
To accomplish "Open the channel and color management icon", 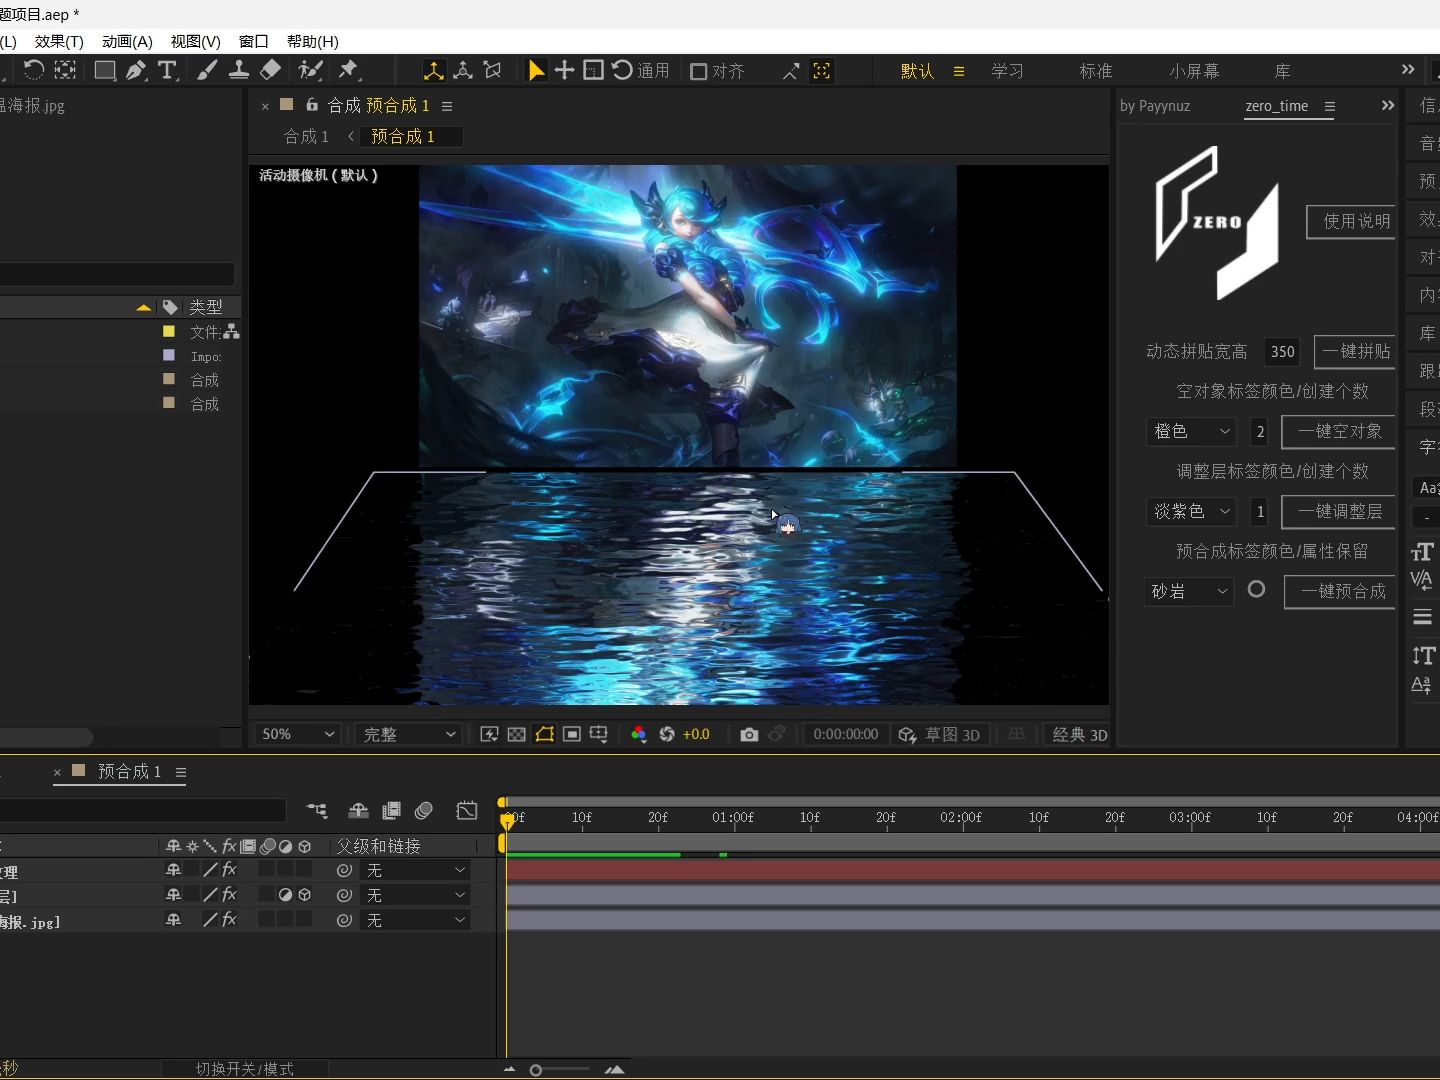I will click(x=639, y=734).
